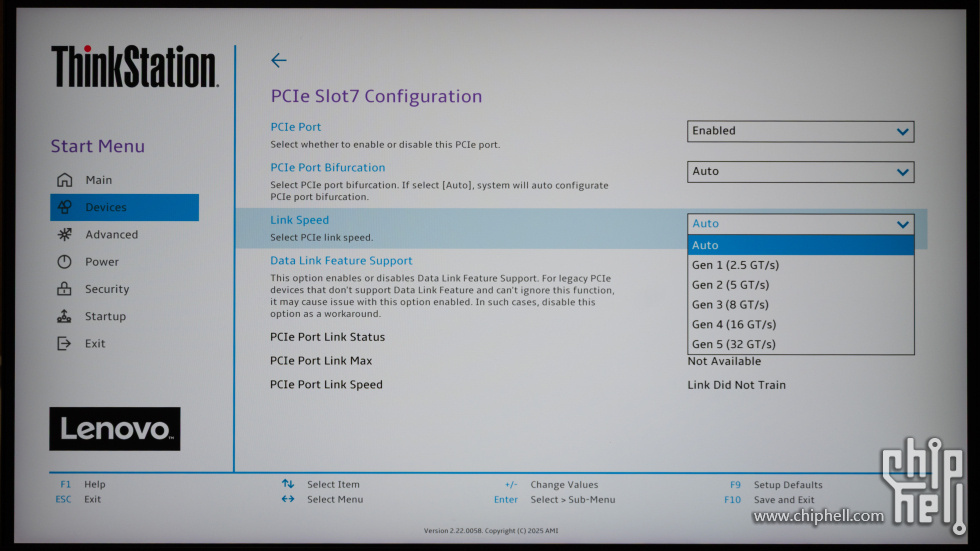This screenshot has width=980, height=551.
Task: Click the Startup icon in sidebar
Action: 65,317
